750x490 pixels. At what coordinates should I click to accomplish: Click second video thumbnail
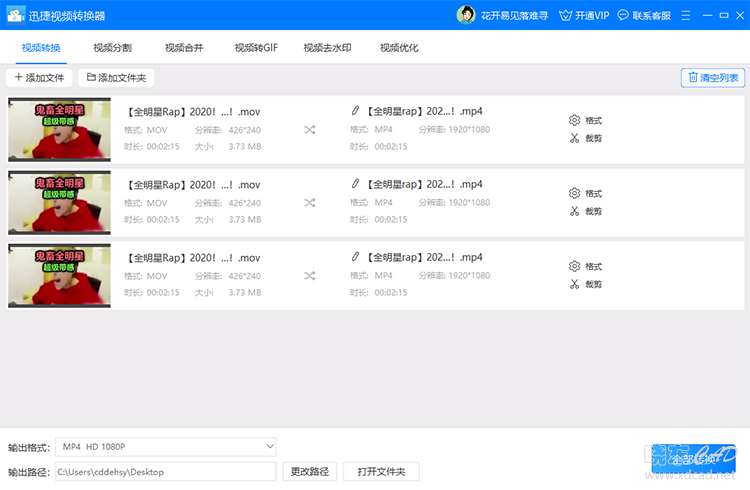pos(59,203)
